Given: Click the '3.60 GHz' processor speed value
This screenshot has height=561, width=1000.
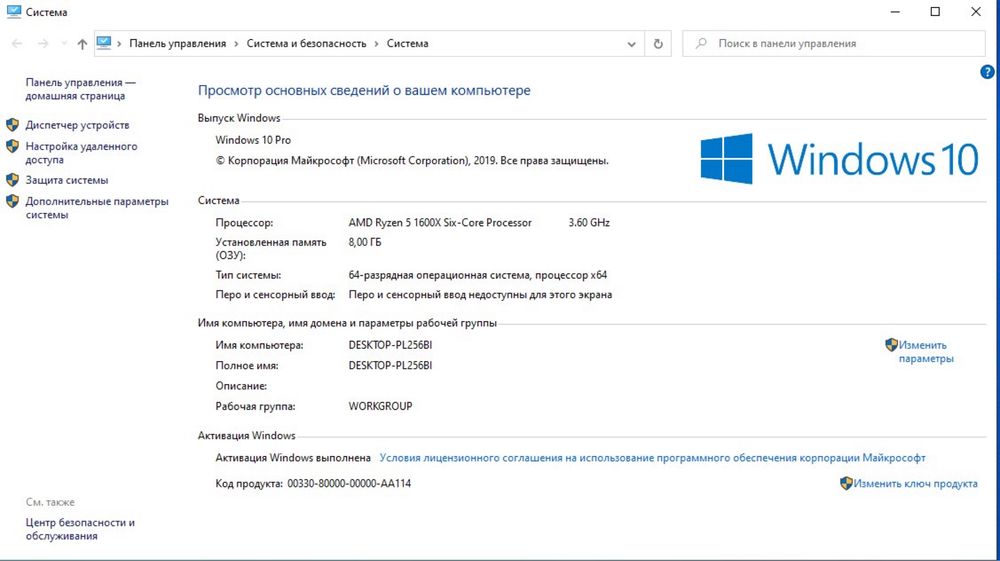Looking at the screenshot, I should [x=589, y=222].
